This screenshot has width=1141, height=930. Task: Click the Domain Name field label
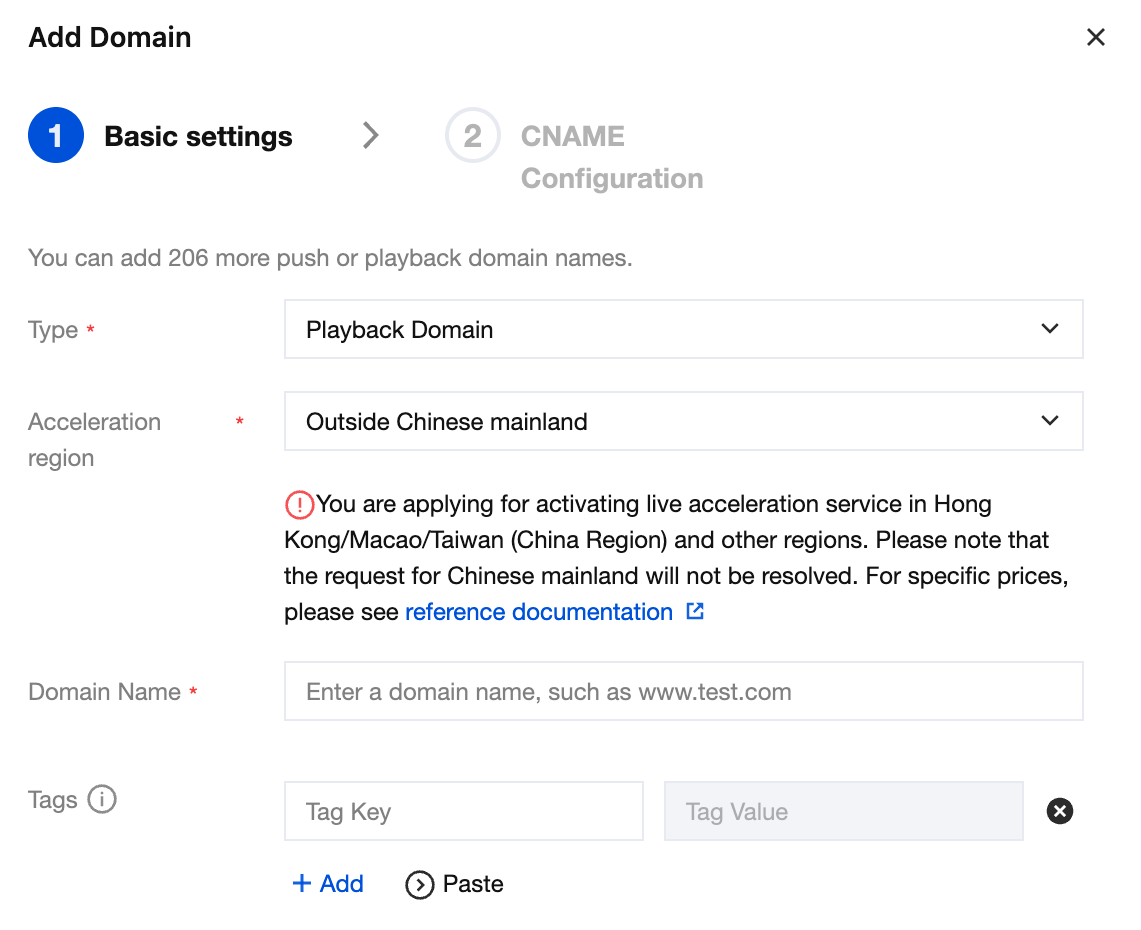pyautogui.click(x=104, y=692)
